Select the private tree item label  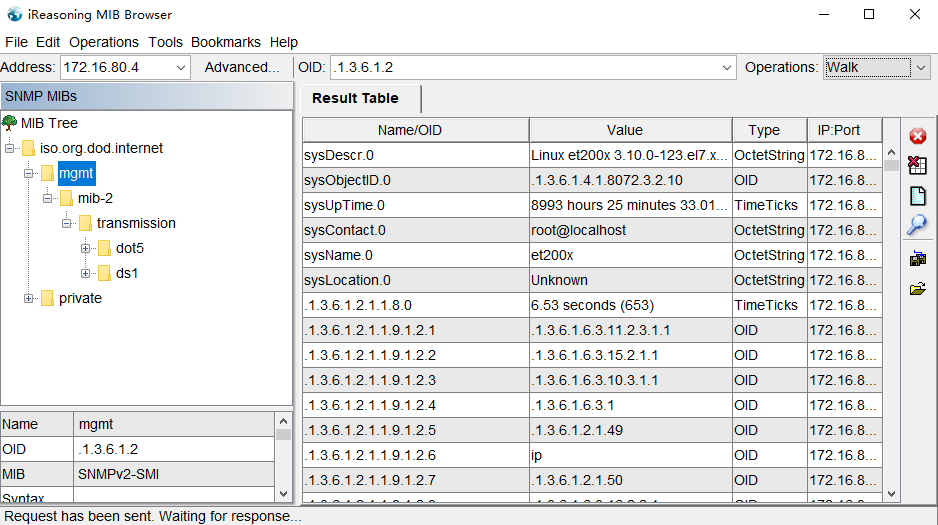click(x=80, y=298)
